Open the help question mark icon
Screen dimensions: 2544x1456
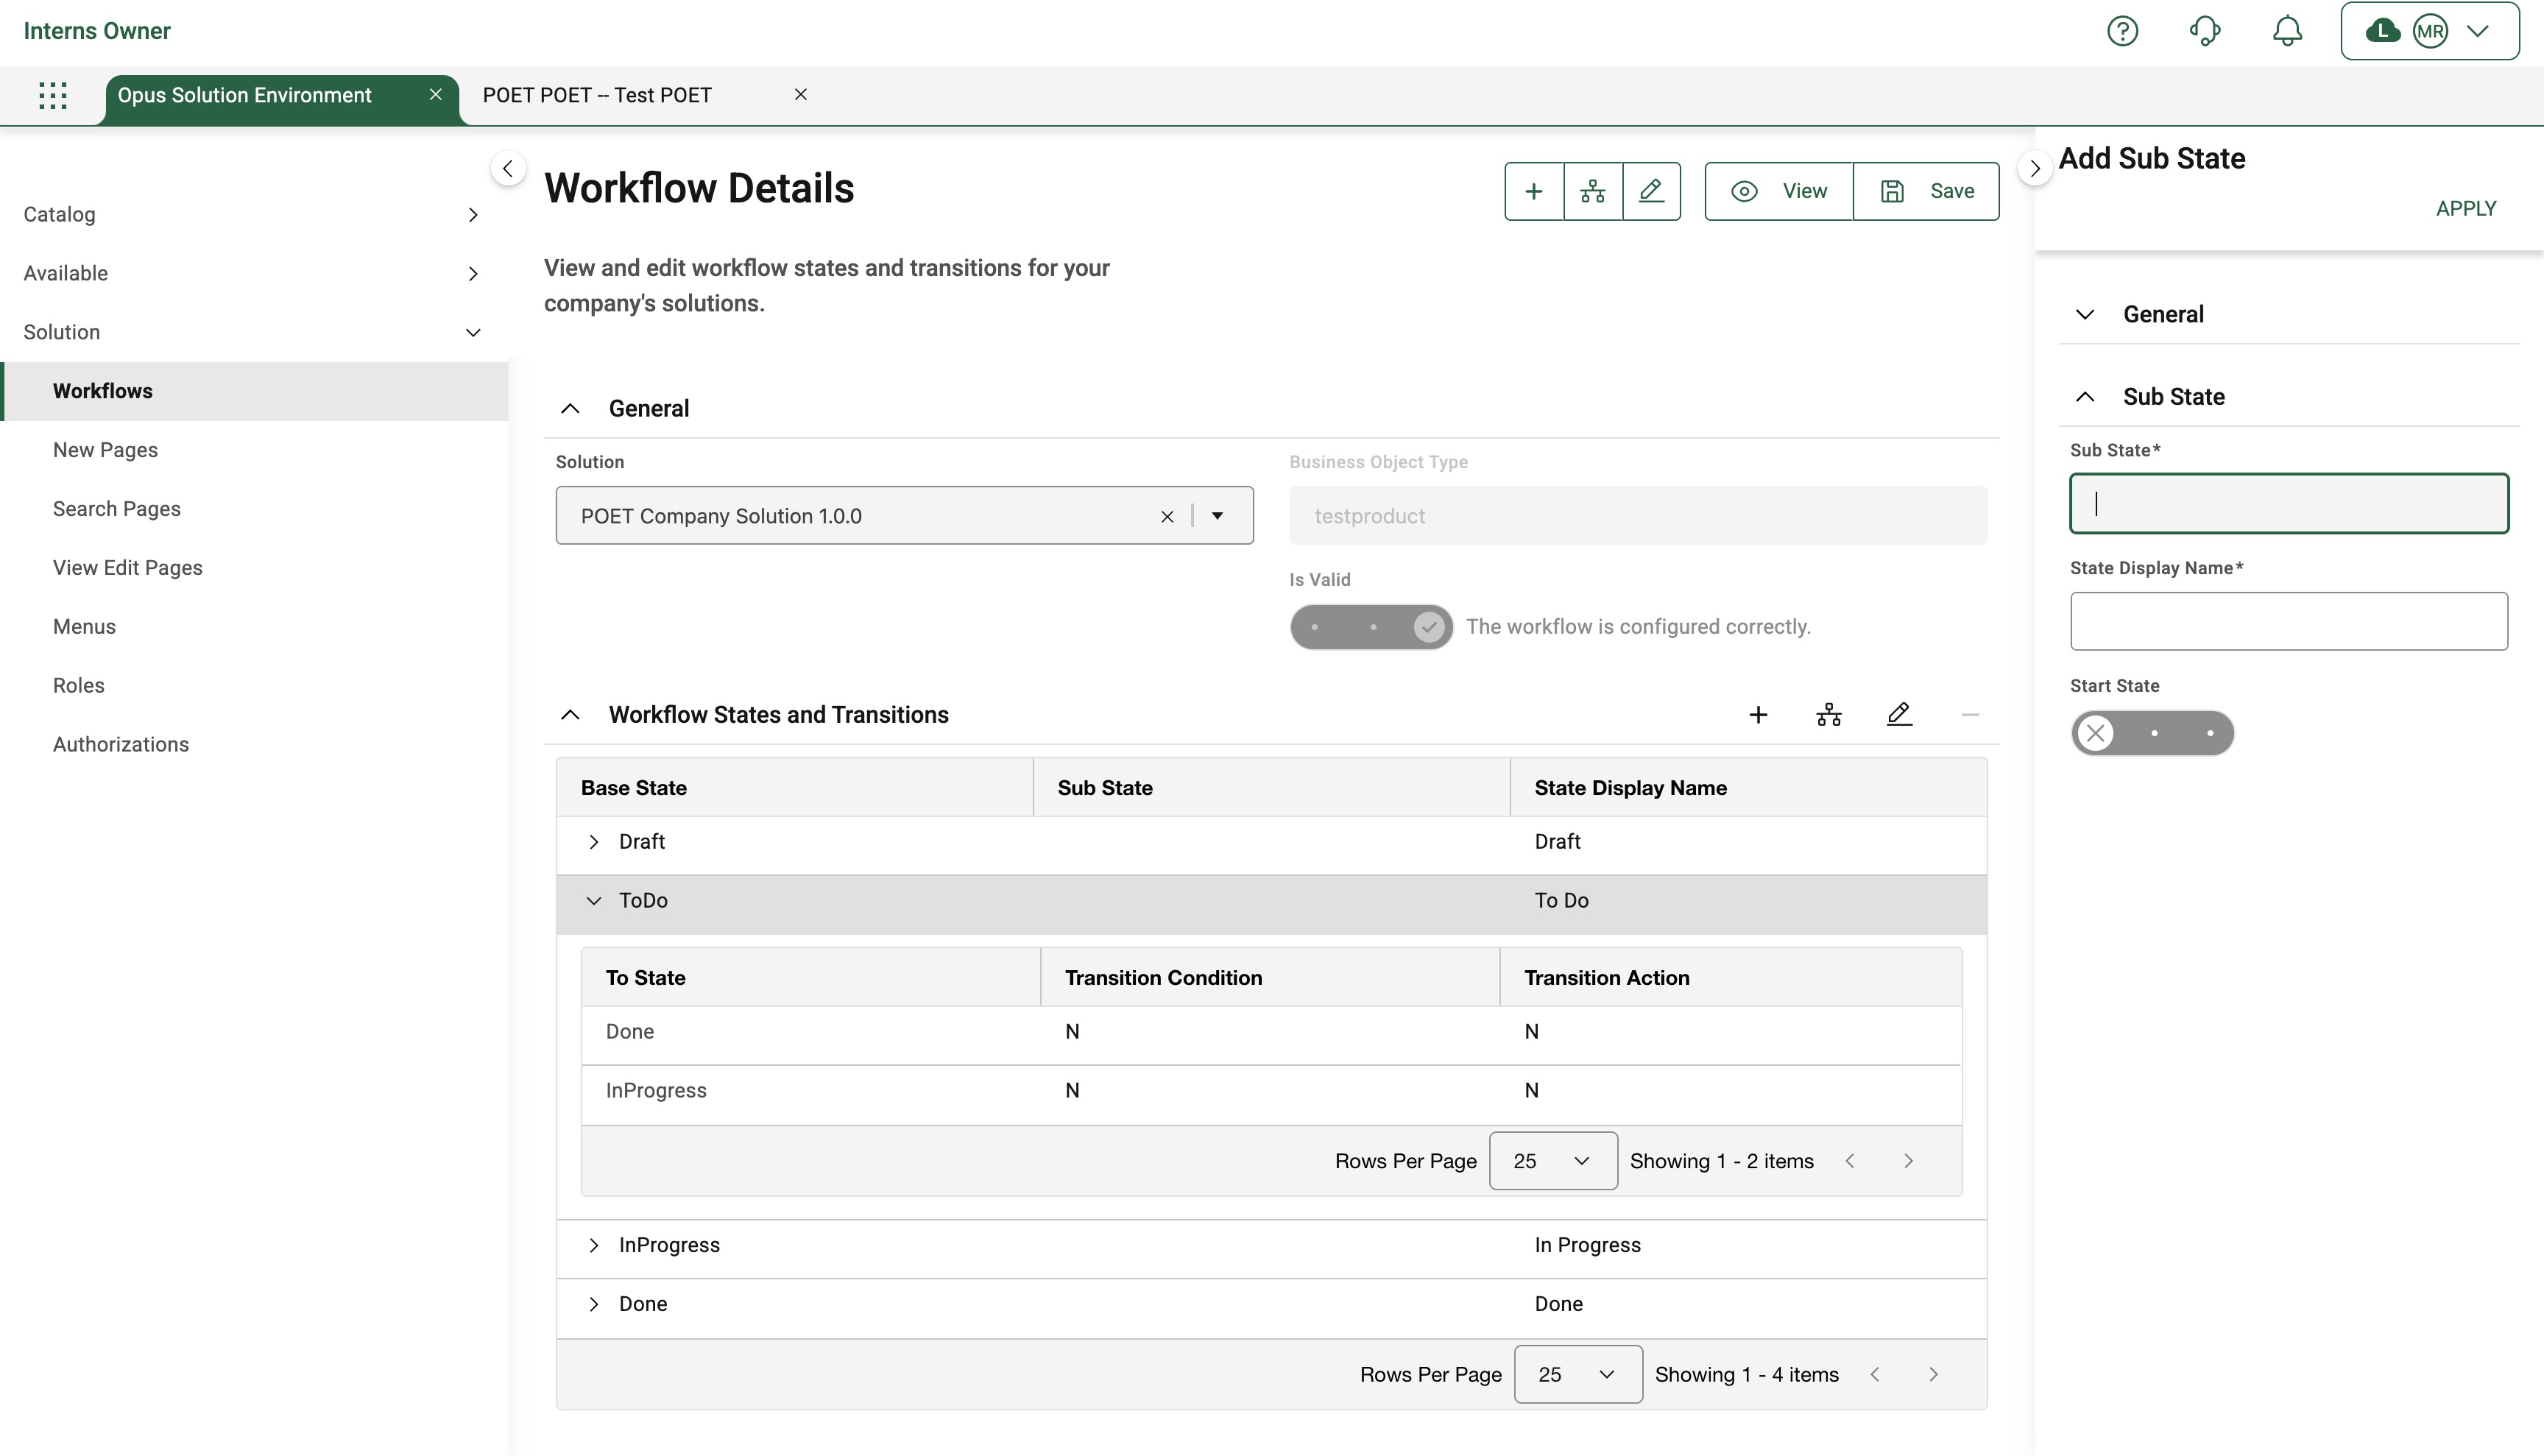click(x=2122, y=31)
